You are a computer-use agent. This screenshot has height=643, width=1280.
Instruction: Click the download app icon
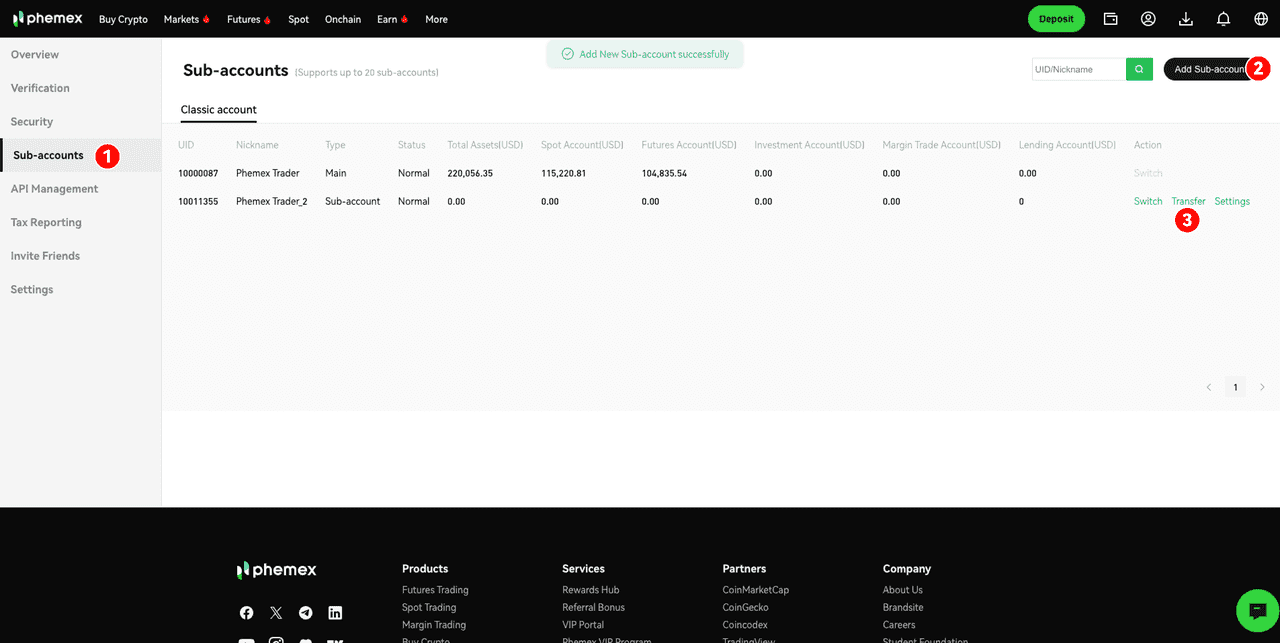coord(1186,19)
